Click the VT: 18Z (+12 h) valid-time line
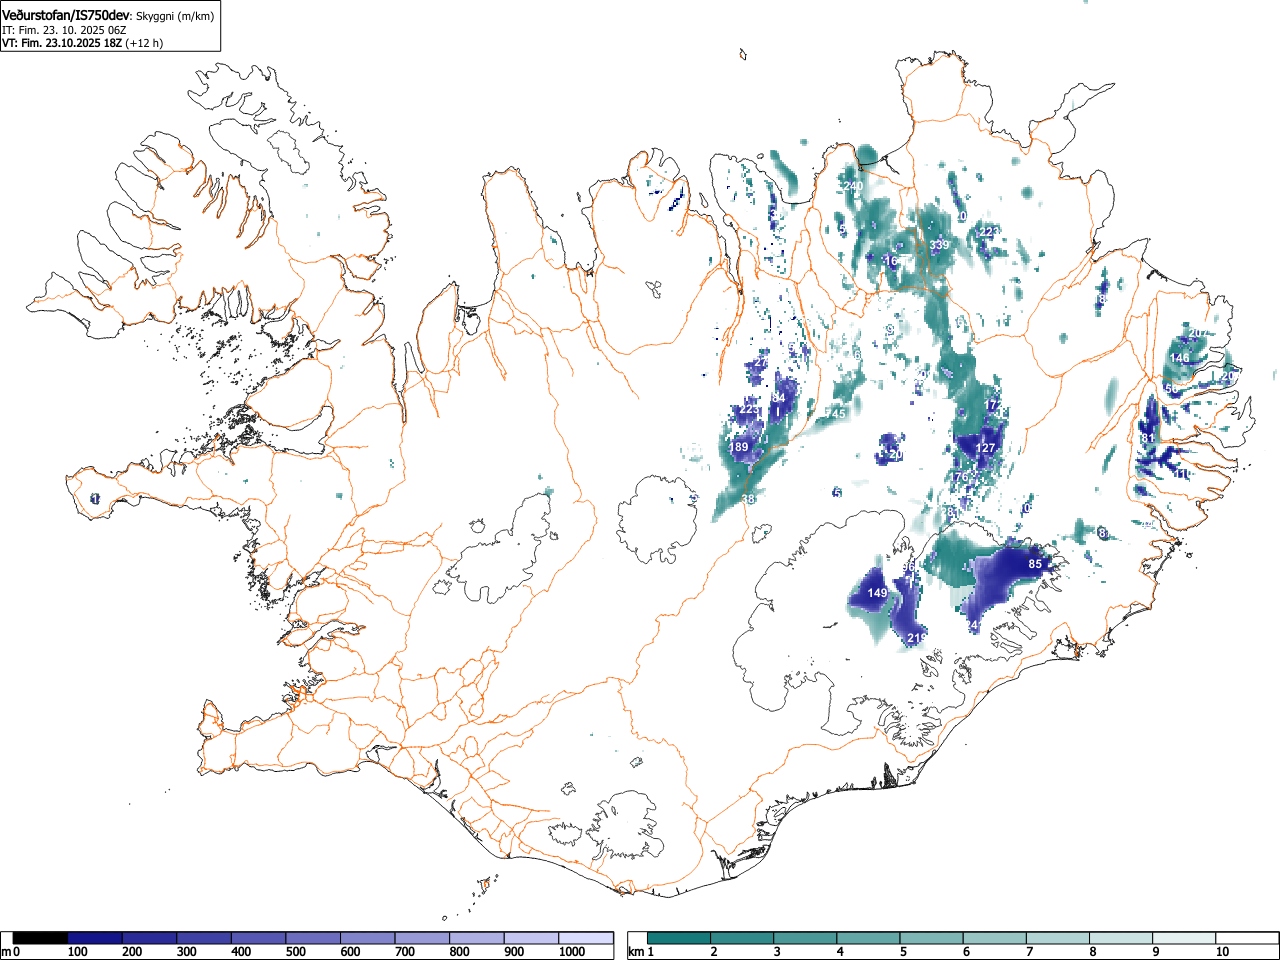Screen dimensions: 1280x960 pos(82,43)
